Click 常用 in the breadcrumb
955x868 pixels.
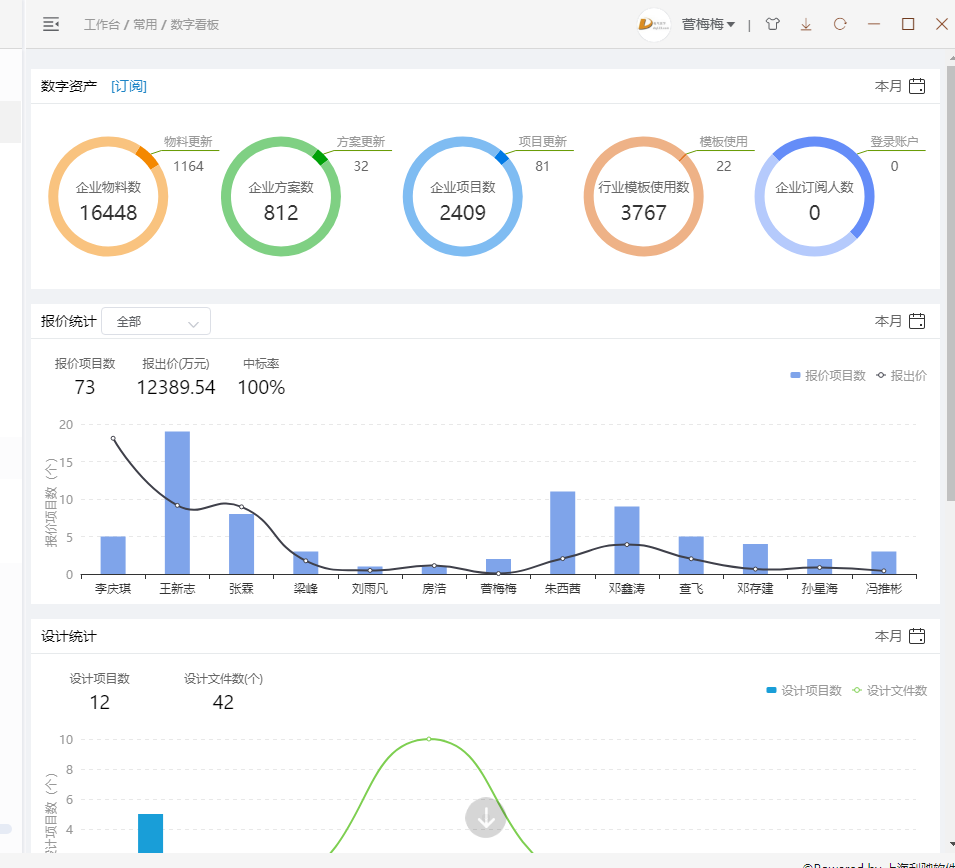tap(145, 24)
